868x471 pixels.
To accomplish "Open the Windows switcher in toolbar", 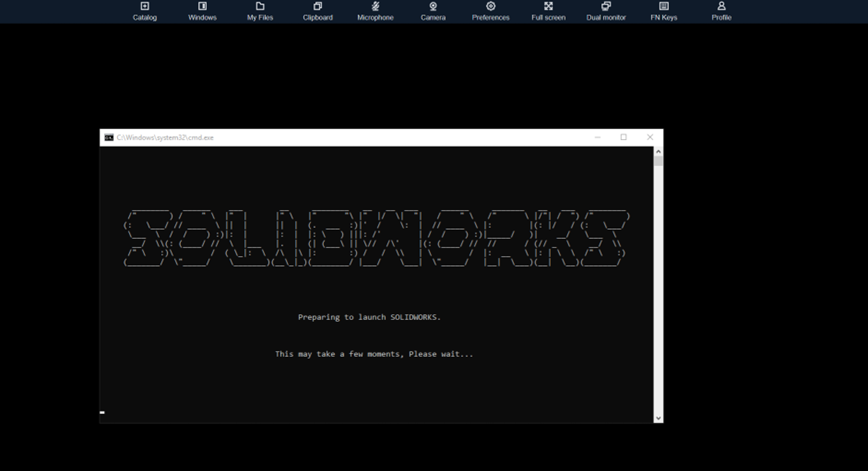I will click(x=202, y=11).
